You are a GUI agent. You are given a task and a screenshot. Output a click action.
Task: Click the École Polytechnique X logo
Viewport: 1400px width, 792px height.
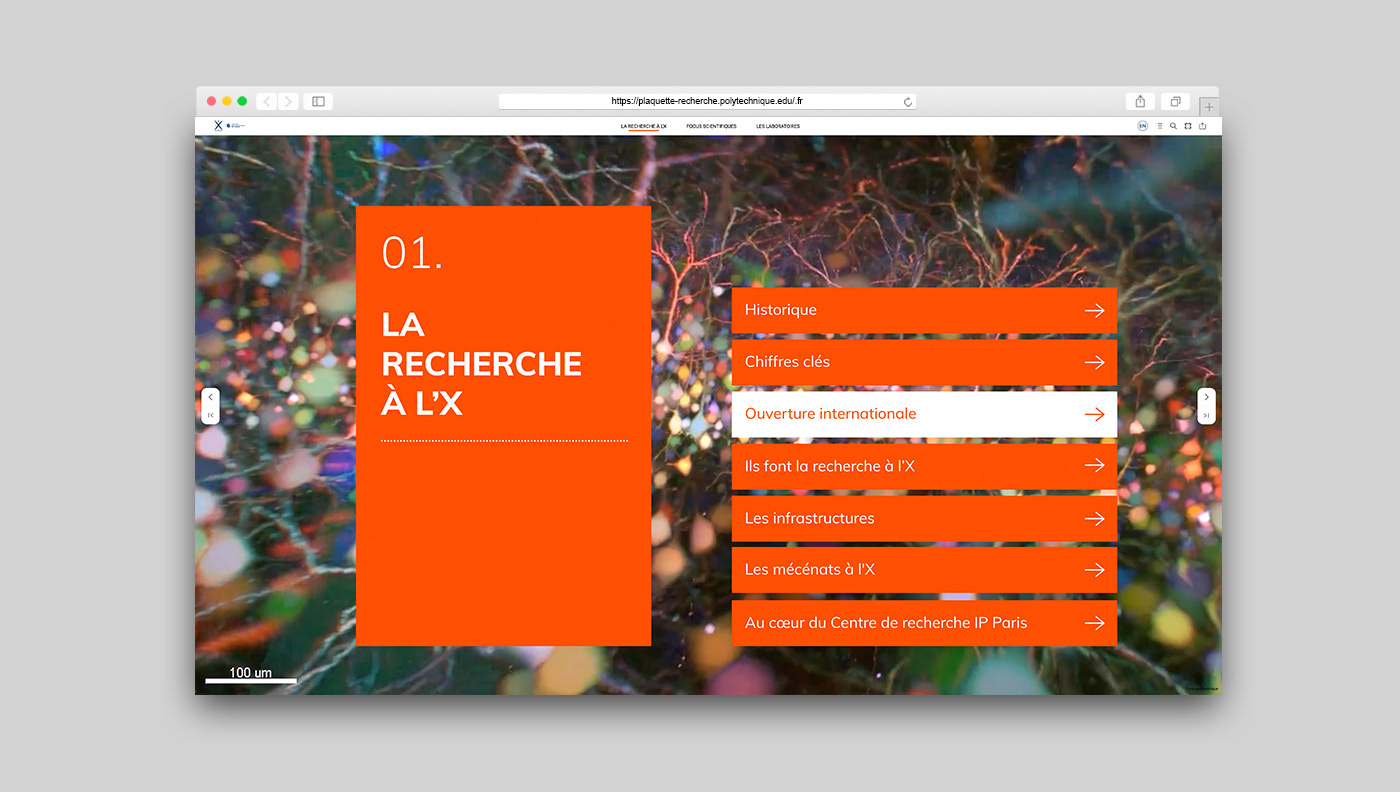[x=218, y=126]
